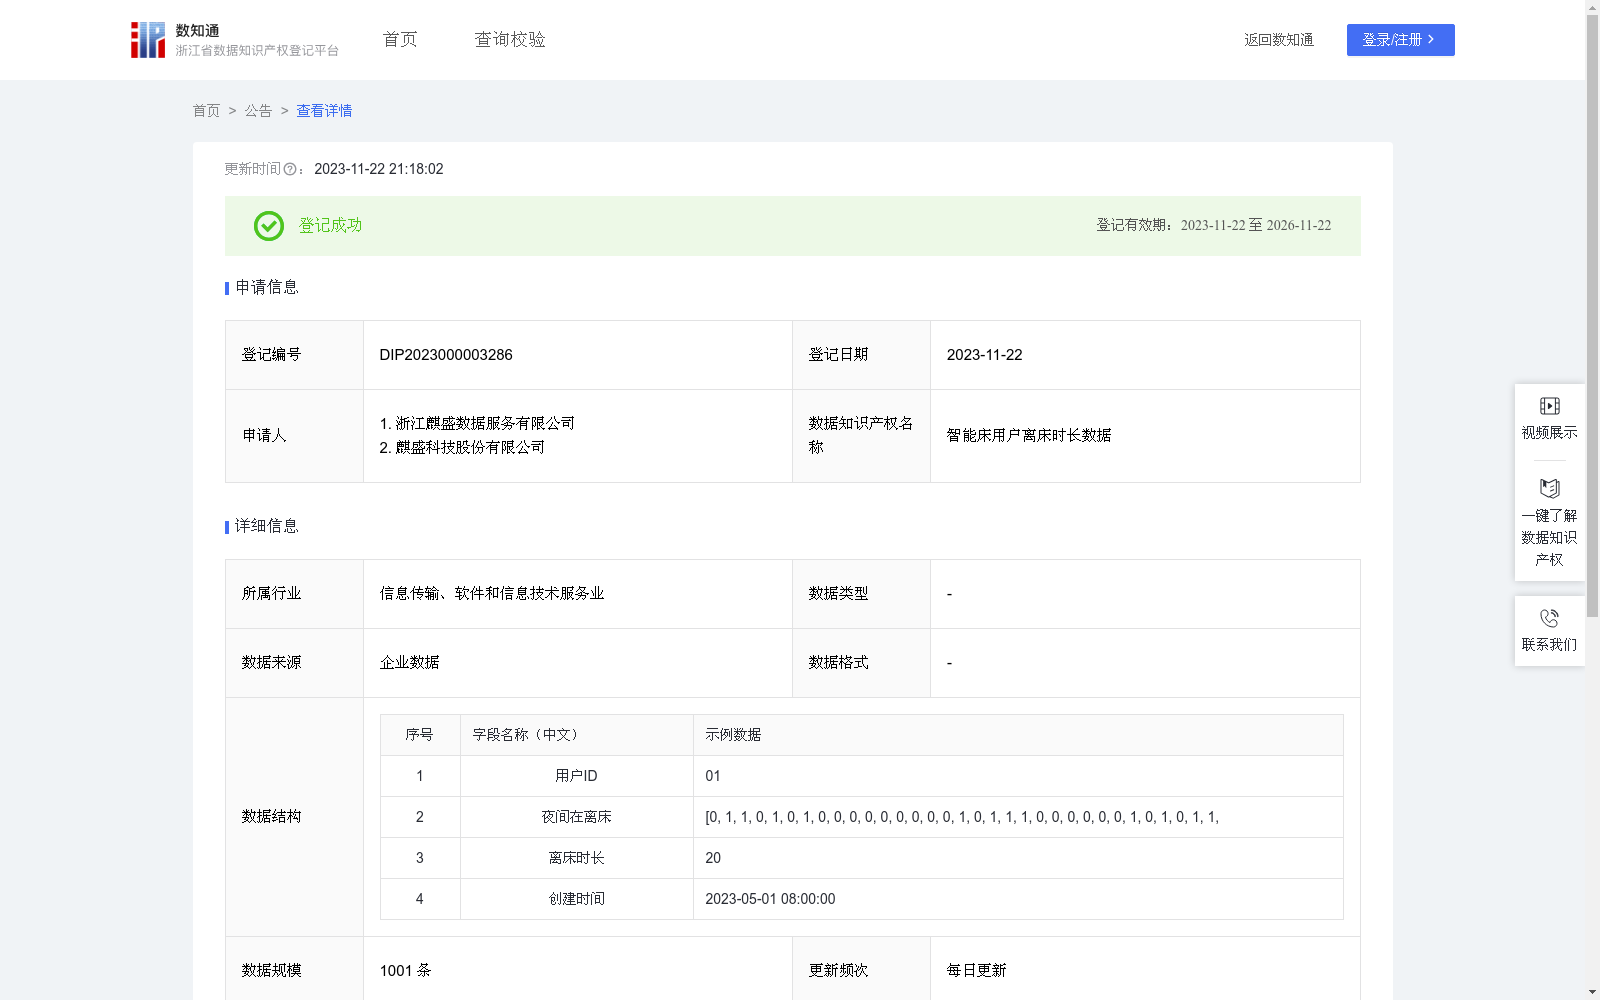
Task: Click the 离床时长 field name cell
Action: pos(577,858)
